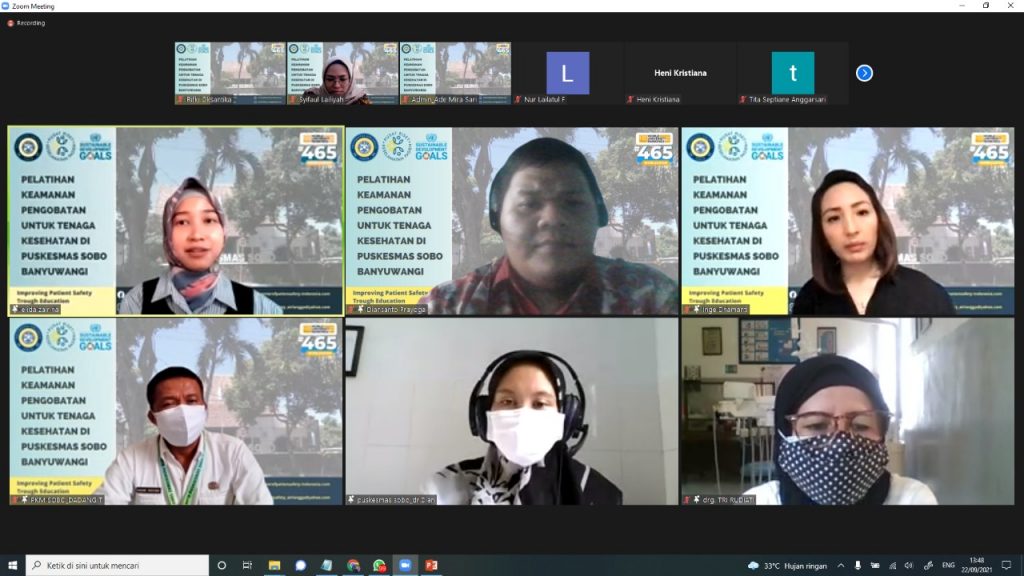The width and height of the screenshot is (1024, 576).
Task: Click the microphone tray icon
Action: coord(857,566)
